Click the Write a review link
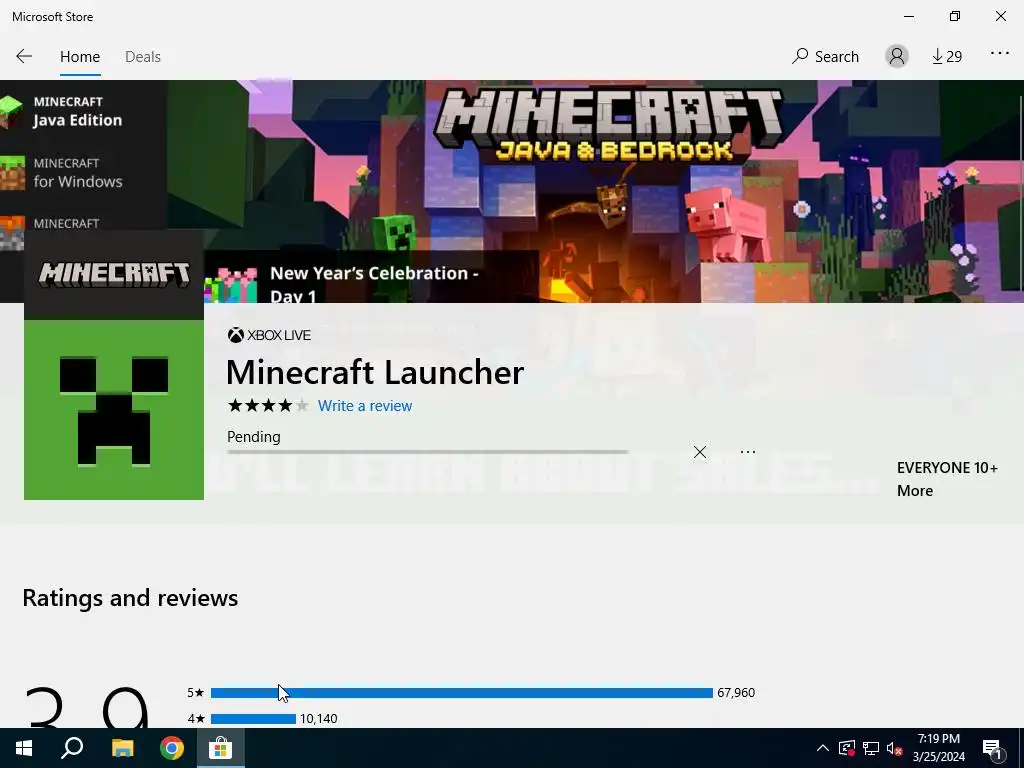The image size is (1024, 768). point(364,406)
